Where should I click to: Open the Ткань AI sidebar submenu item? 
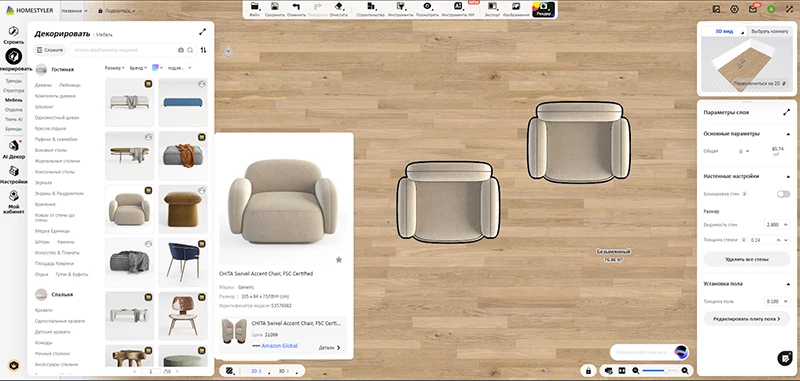coord(14,119)
